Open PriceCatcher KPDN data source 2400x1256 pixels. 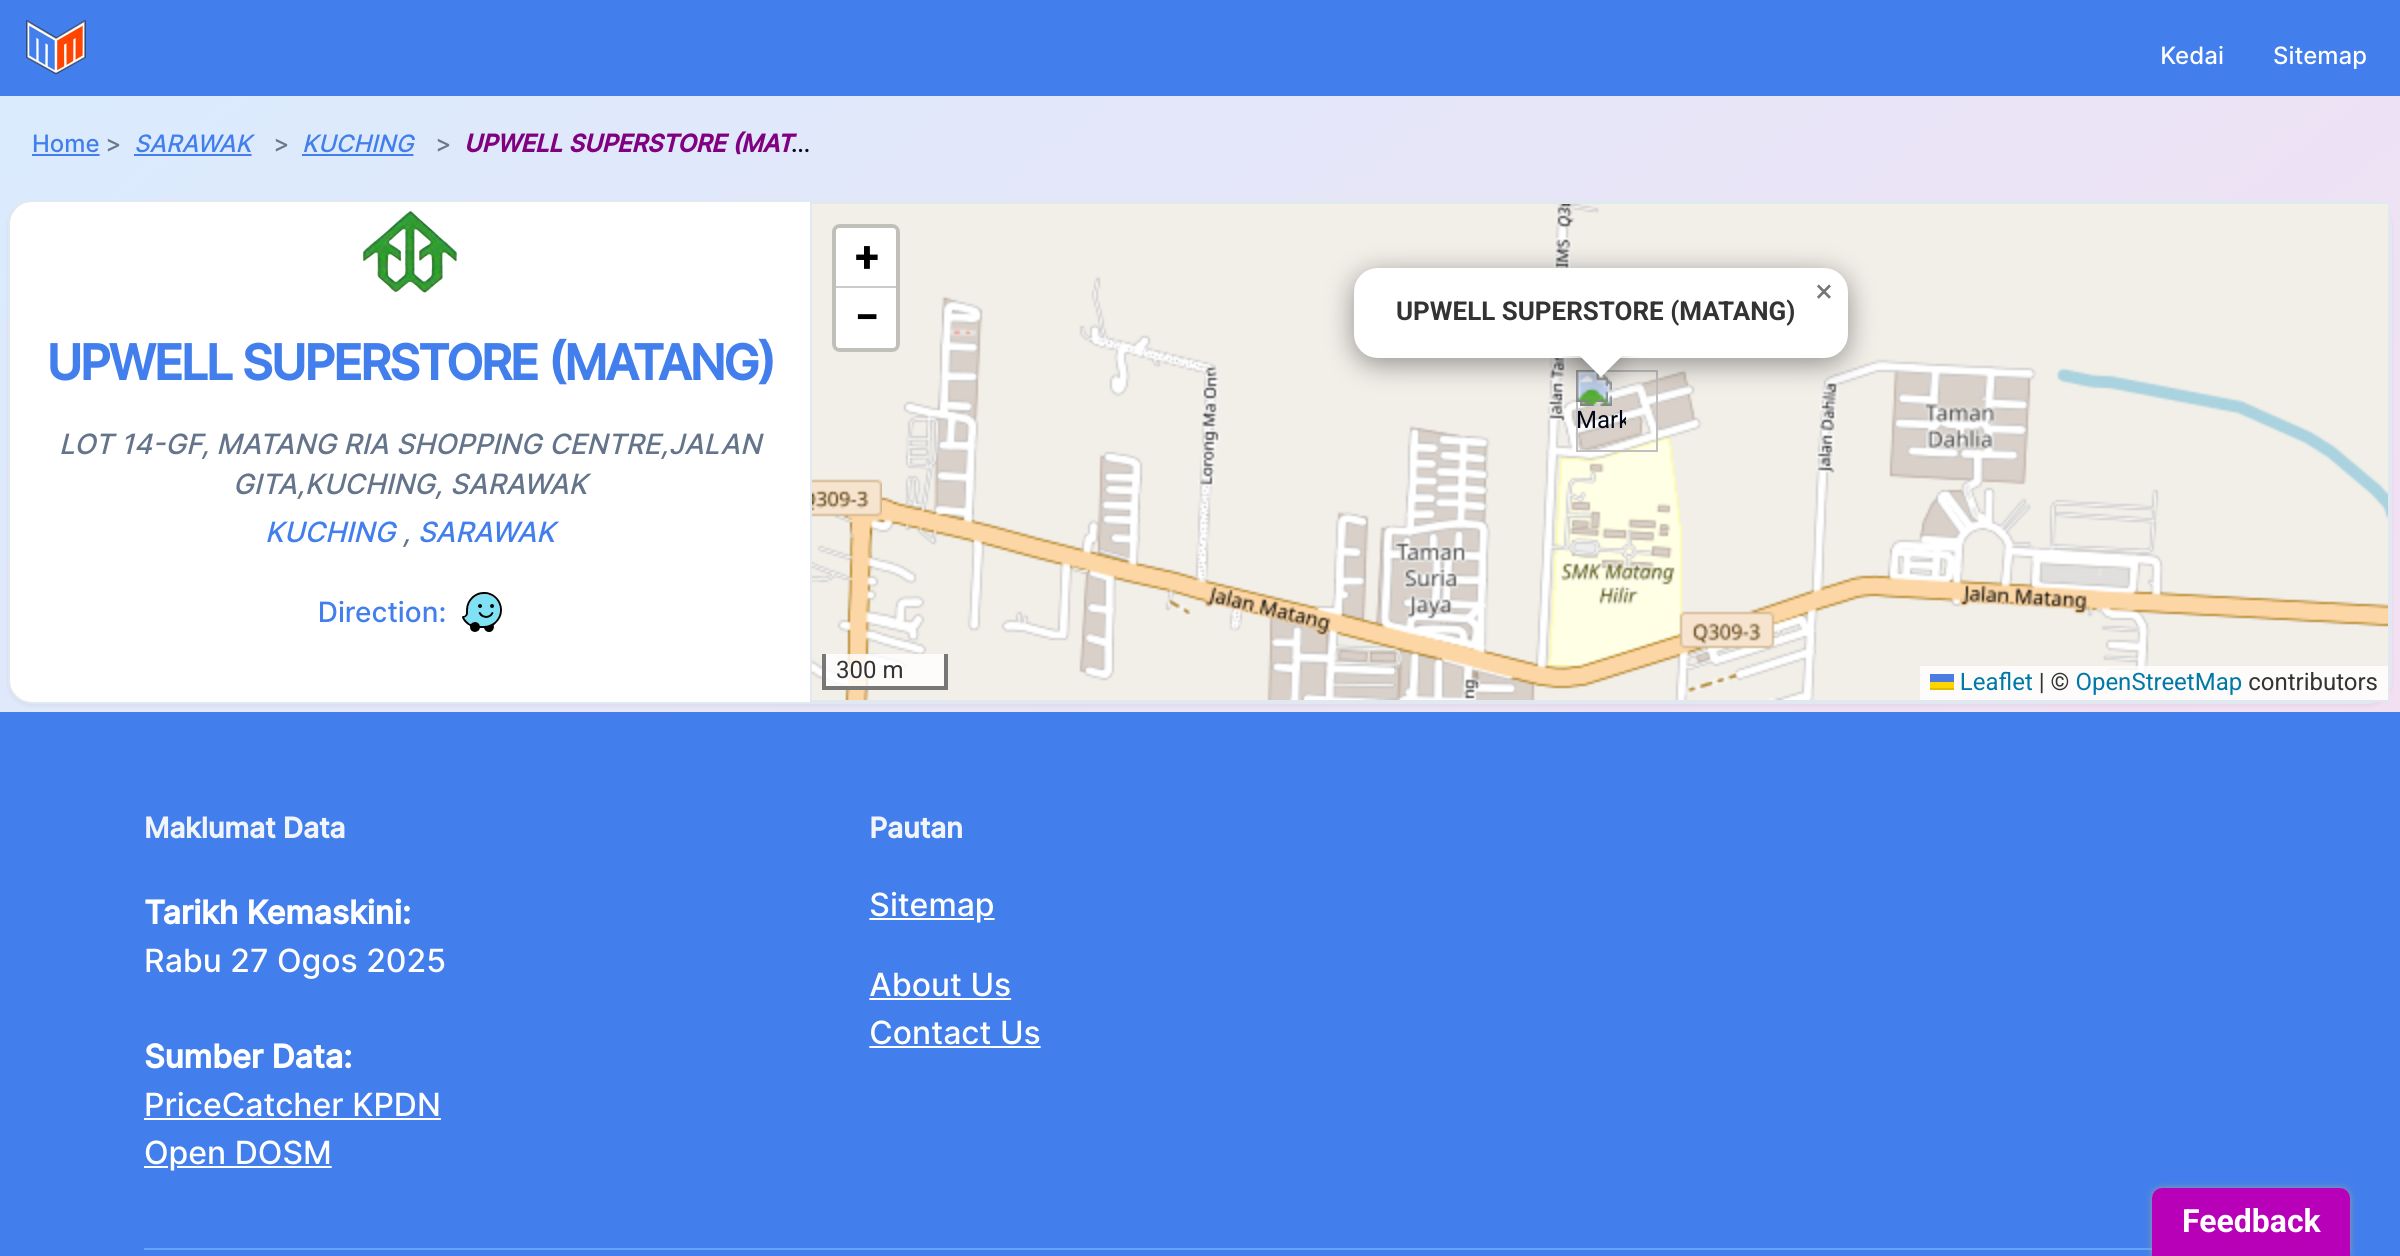point(292,1105)
